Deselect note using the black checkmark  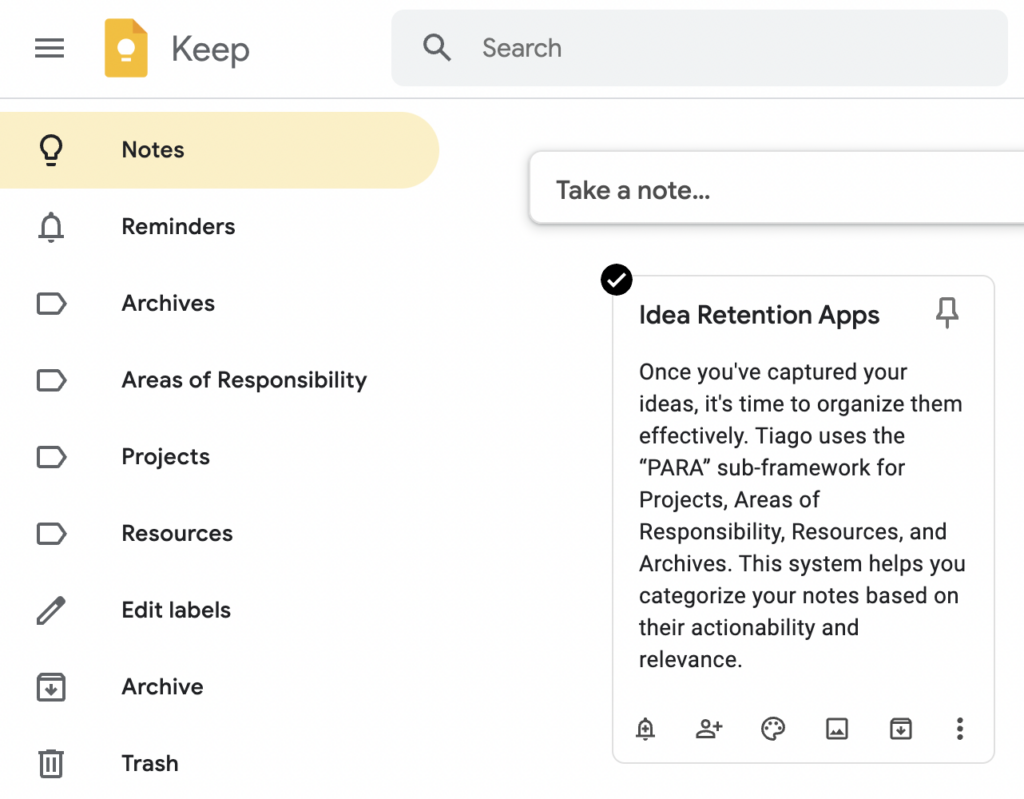point(617,280)
